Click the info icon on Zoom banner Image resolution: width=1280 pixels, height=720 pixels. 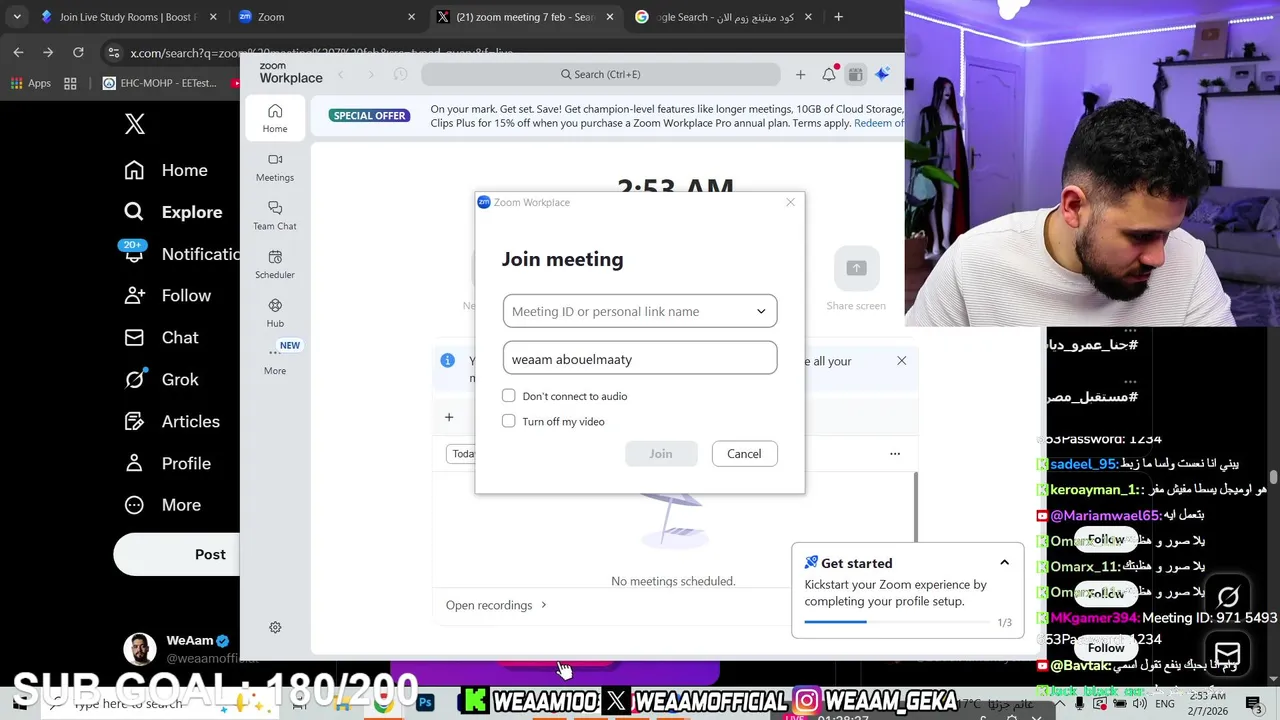[x=448, y=360]
